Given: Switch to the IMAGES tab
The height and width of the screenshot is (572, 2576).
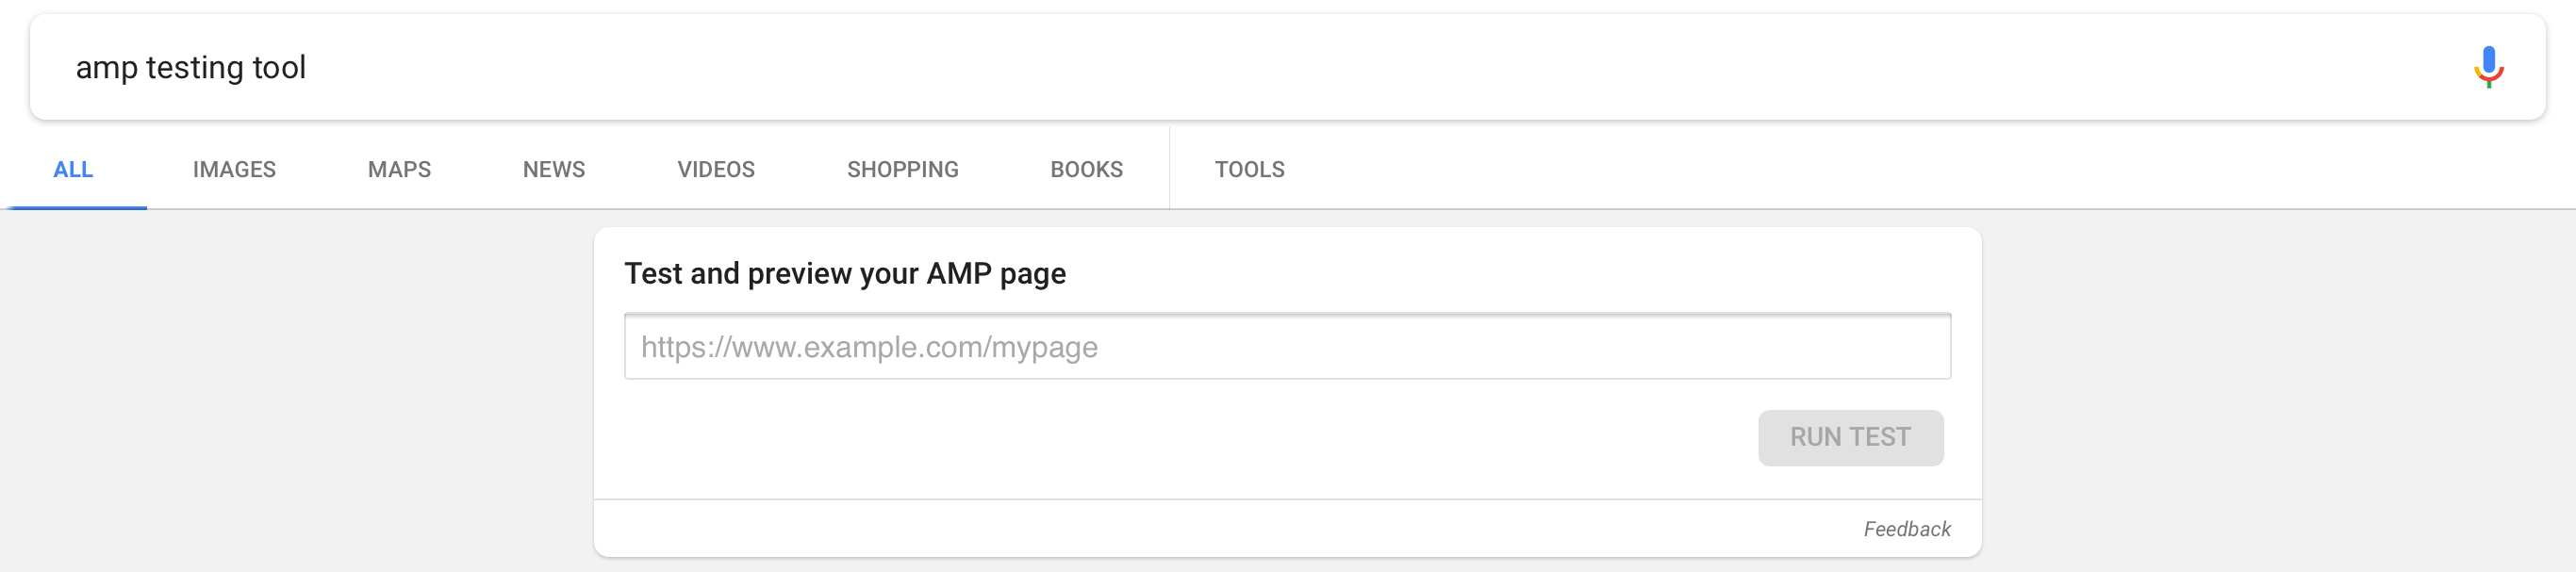Looking at the screenshot, I should (234, 169).
